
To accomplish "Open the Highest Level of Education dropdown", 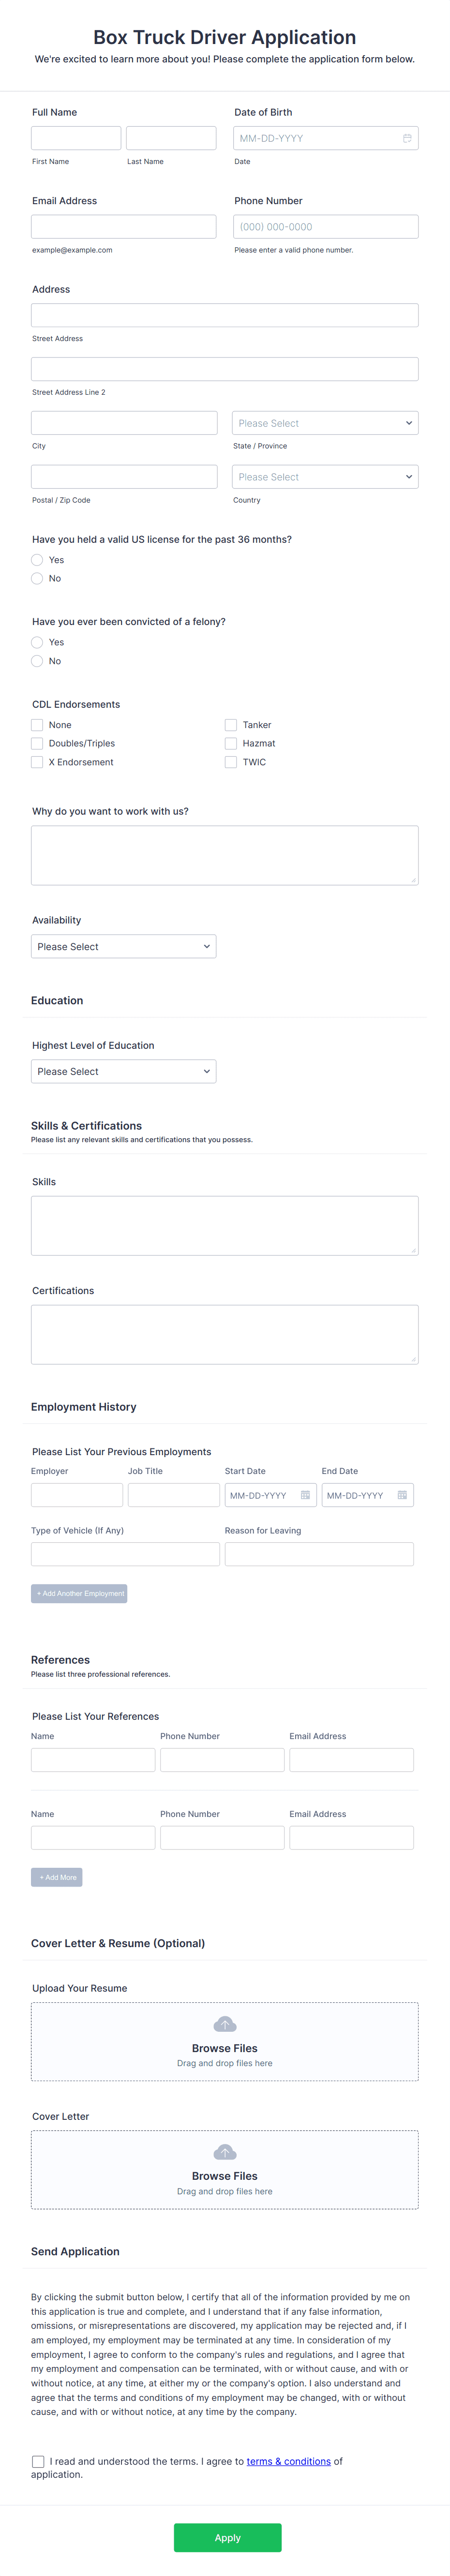I will coord(123,1071).
